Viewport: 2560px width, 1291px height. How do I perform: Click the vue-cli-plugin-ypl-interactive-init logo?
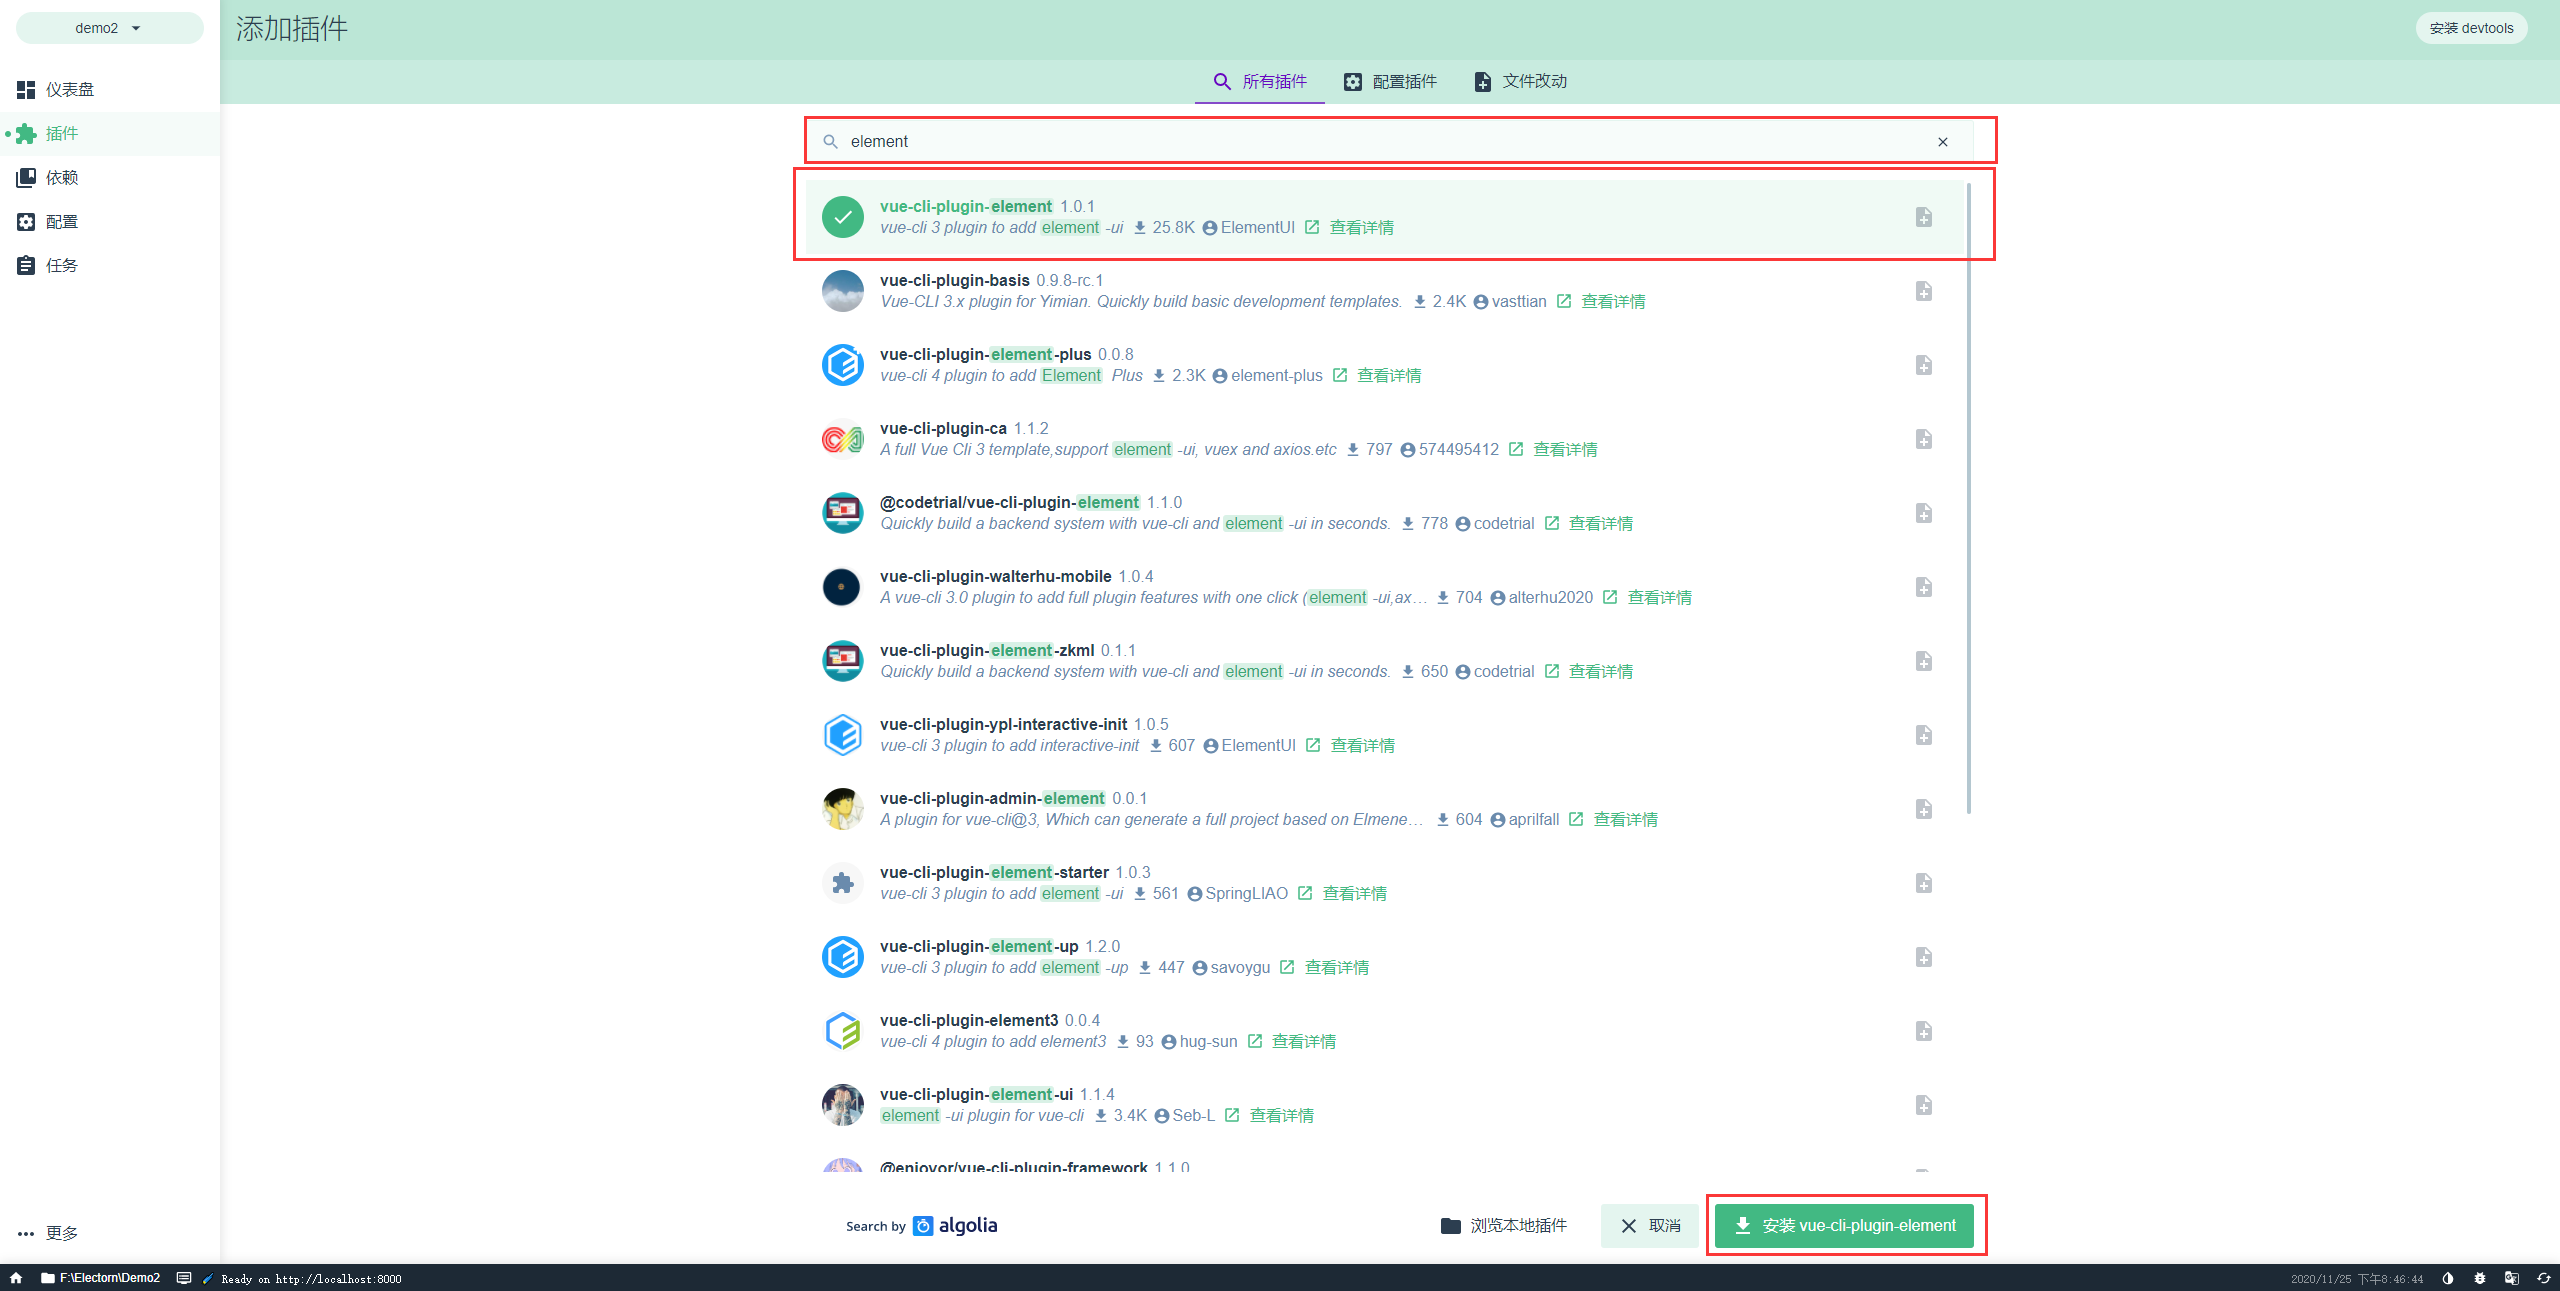[x=843, y=735]
